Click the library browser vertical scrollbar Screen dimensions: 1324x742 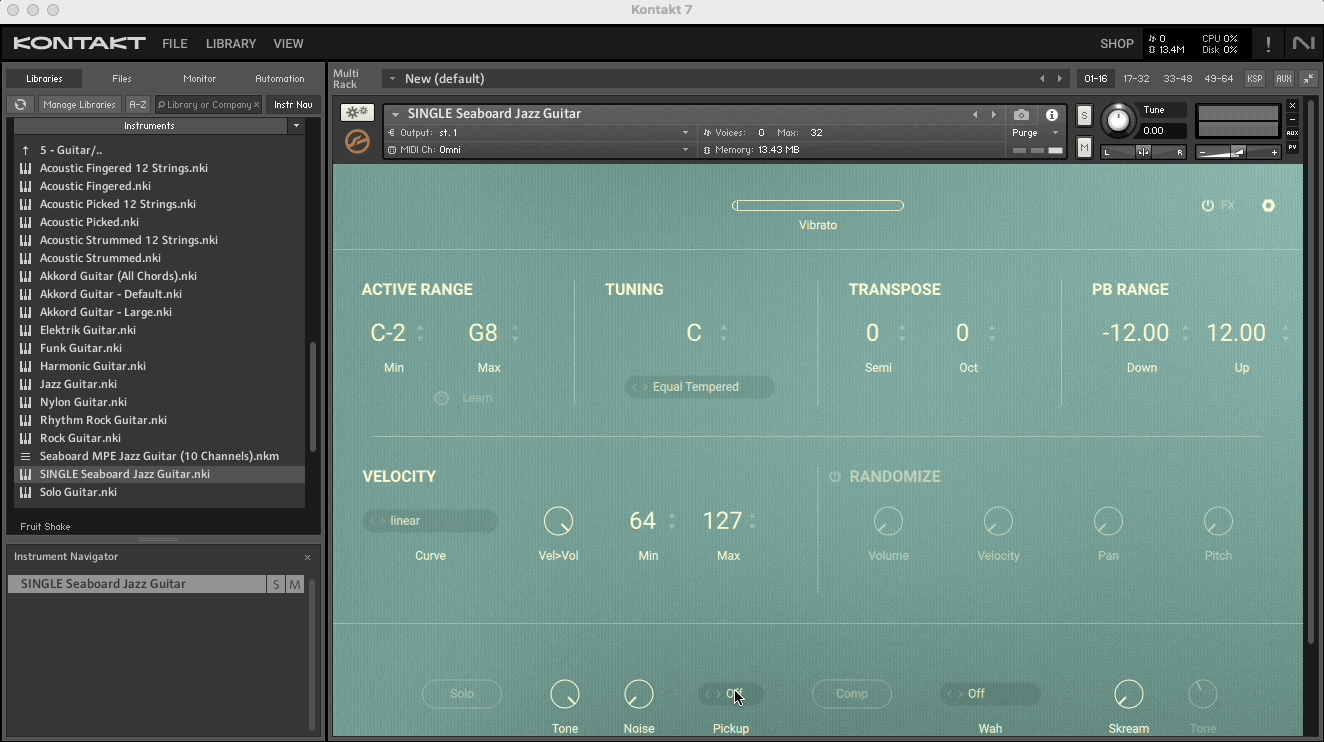point(312,396)
